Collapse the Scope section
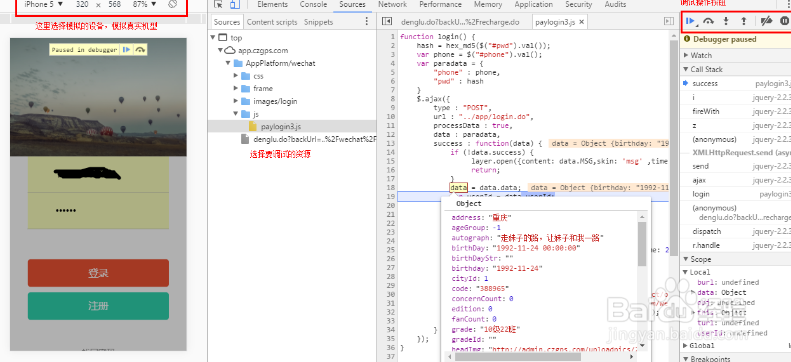791x362 pixels. pos(687,259)
